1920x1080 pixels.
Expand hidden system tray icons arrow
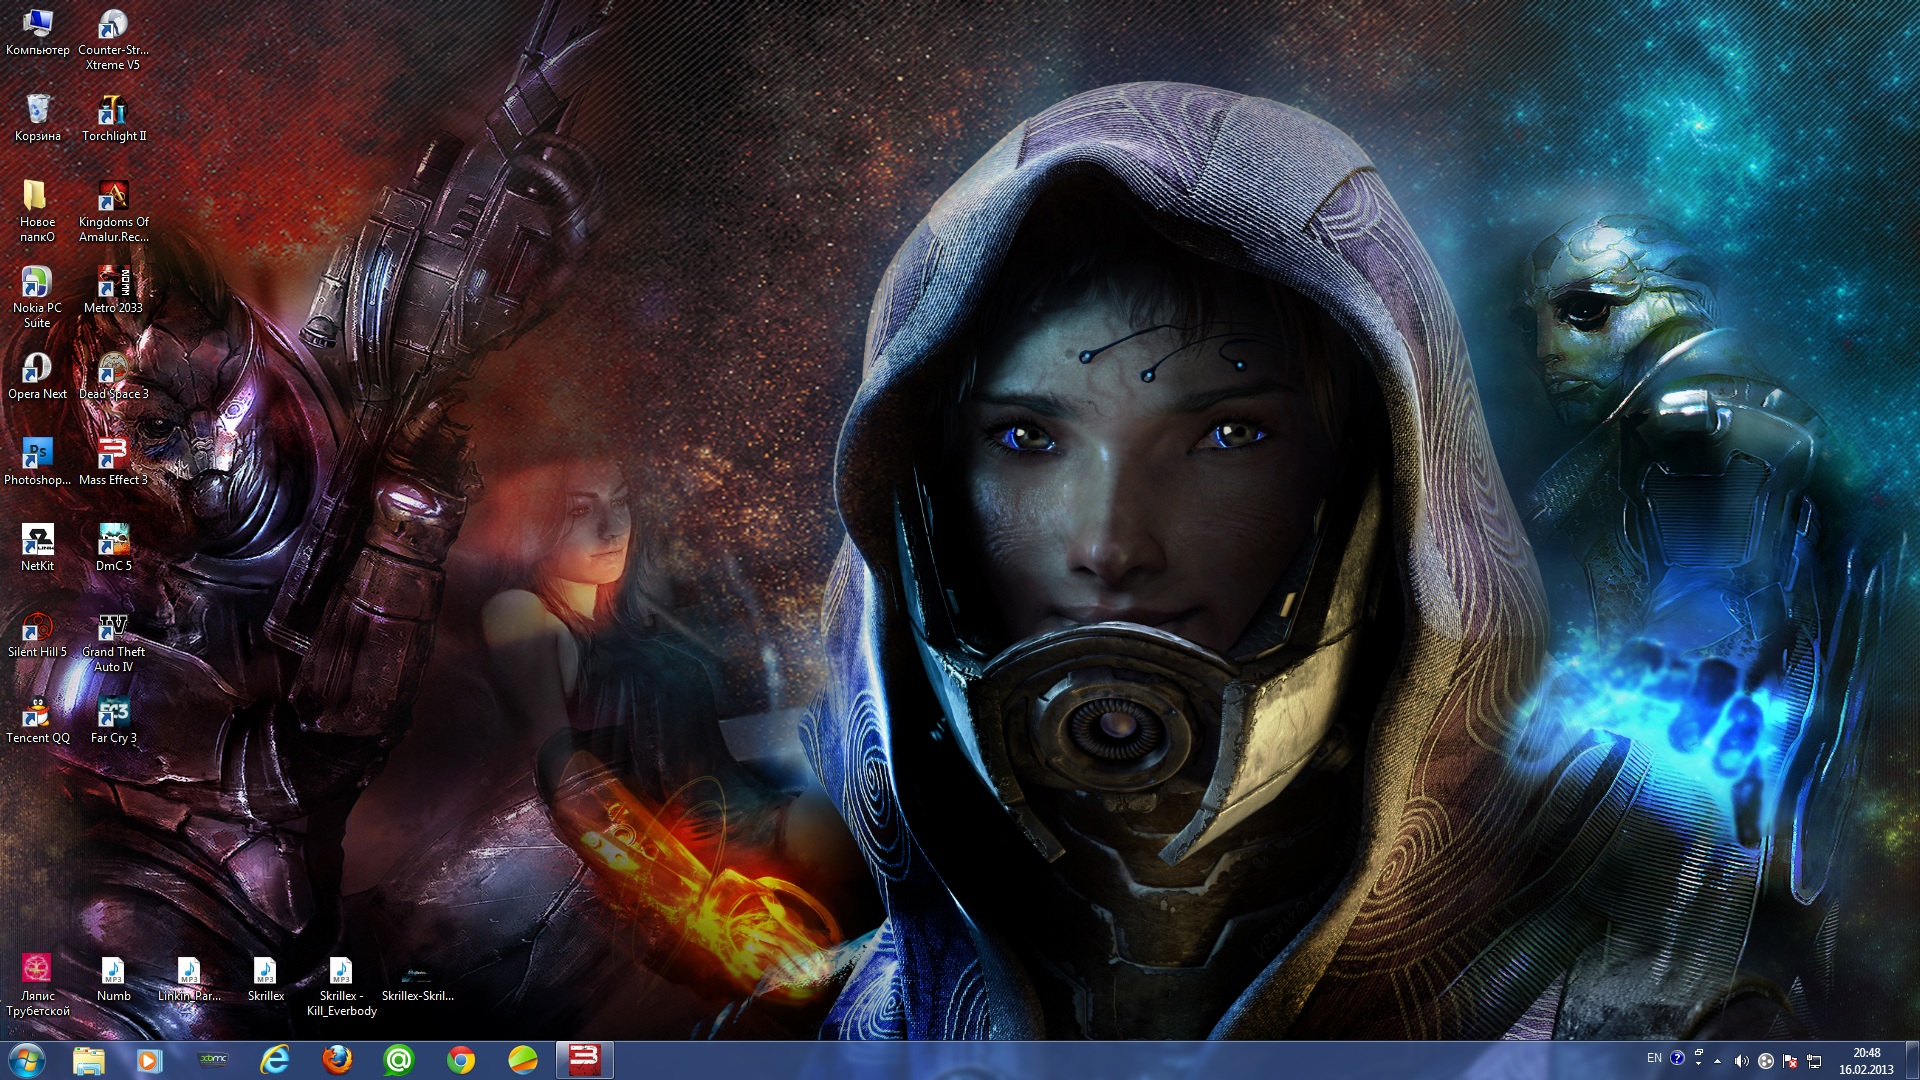(x=1718, y=1061)
